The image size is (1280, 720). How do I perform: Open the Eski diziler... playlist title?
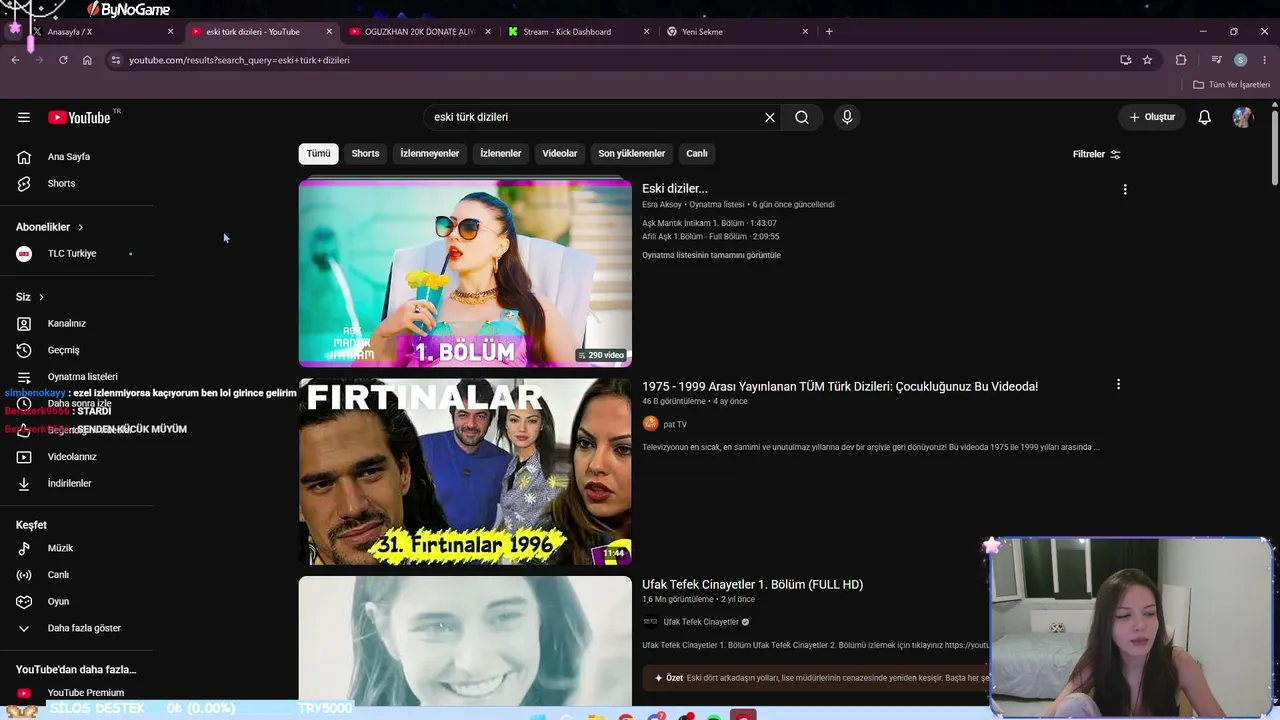tap(675, 189)
